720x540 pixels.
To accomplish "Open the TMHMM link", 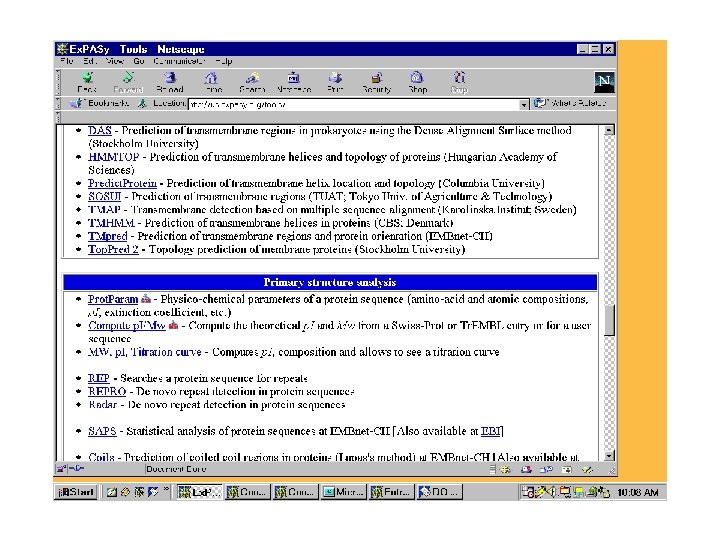I will tap(111, 223).
